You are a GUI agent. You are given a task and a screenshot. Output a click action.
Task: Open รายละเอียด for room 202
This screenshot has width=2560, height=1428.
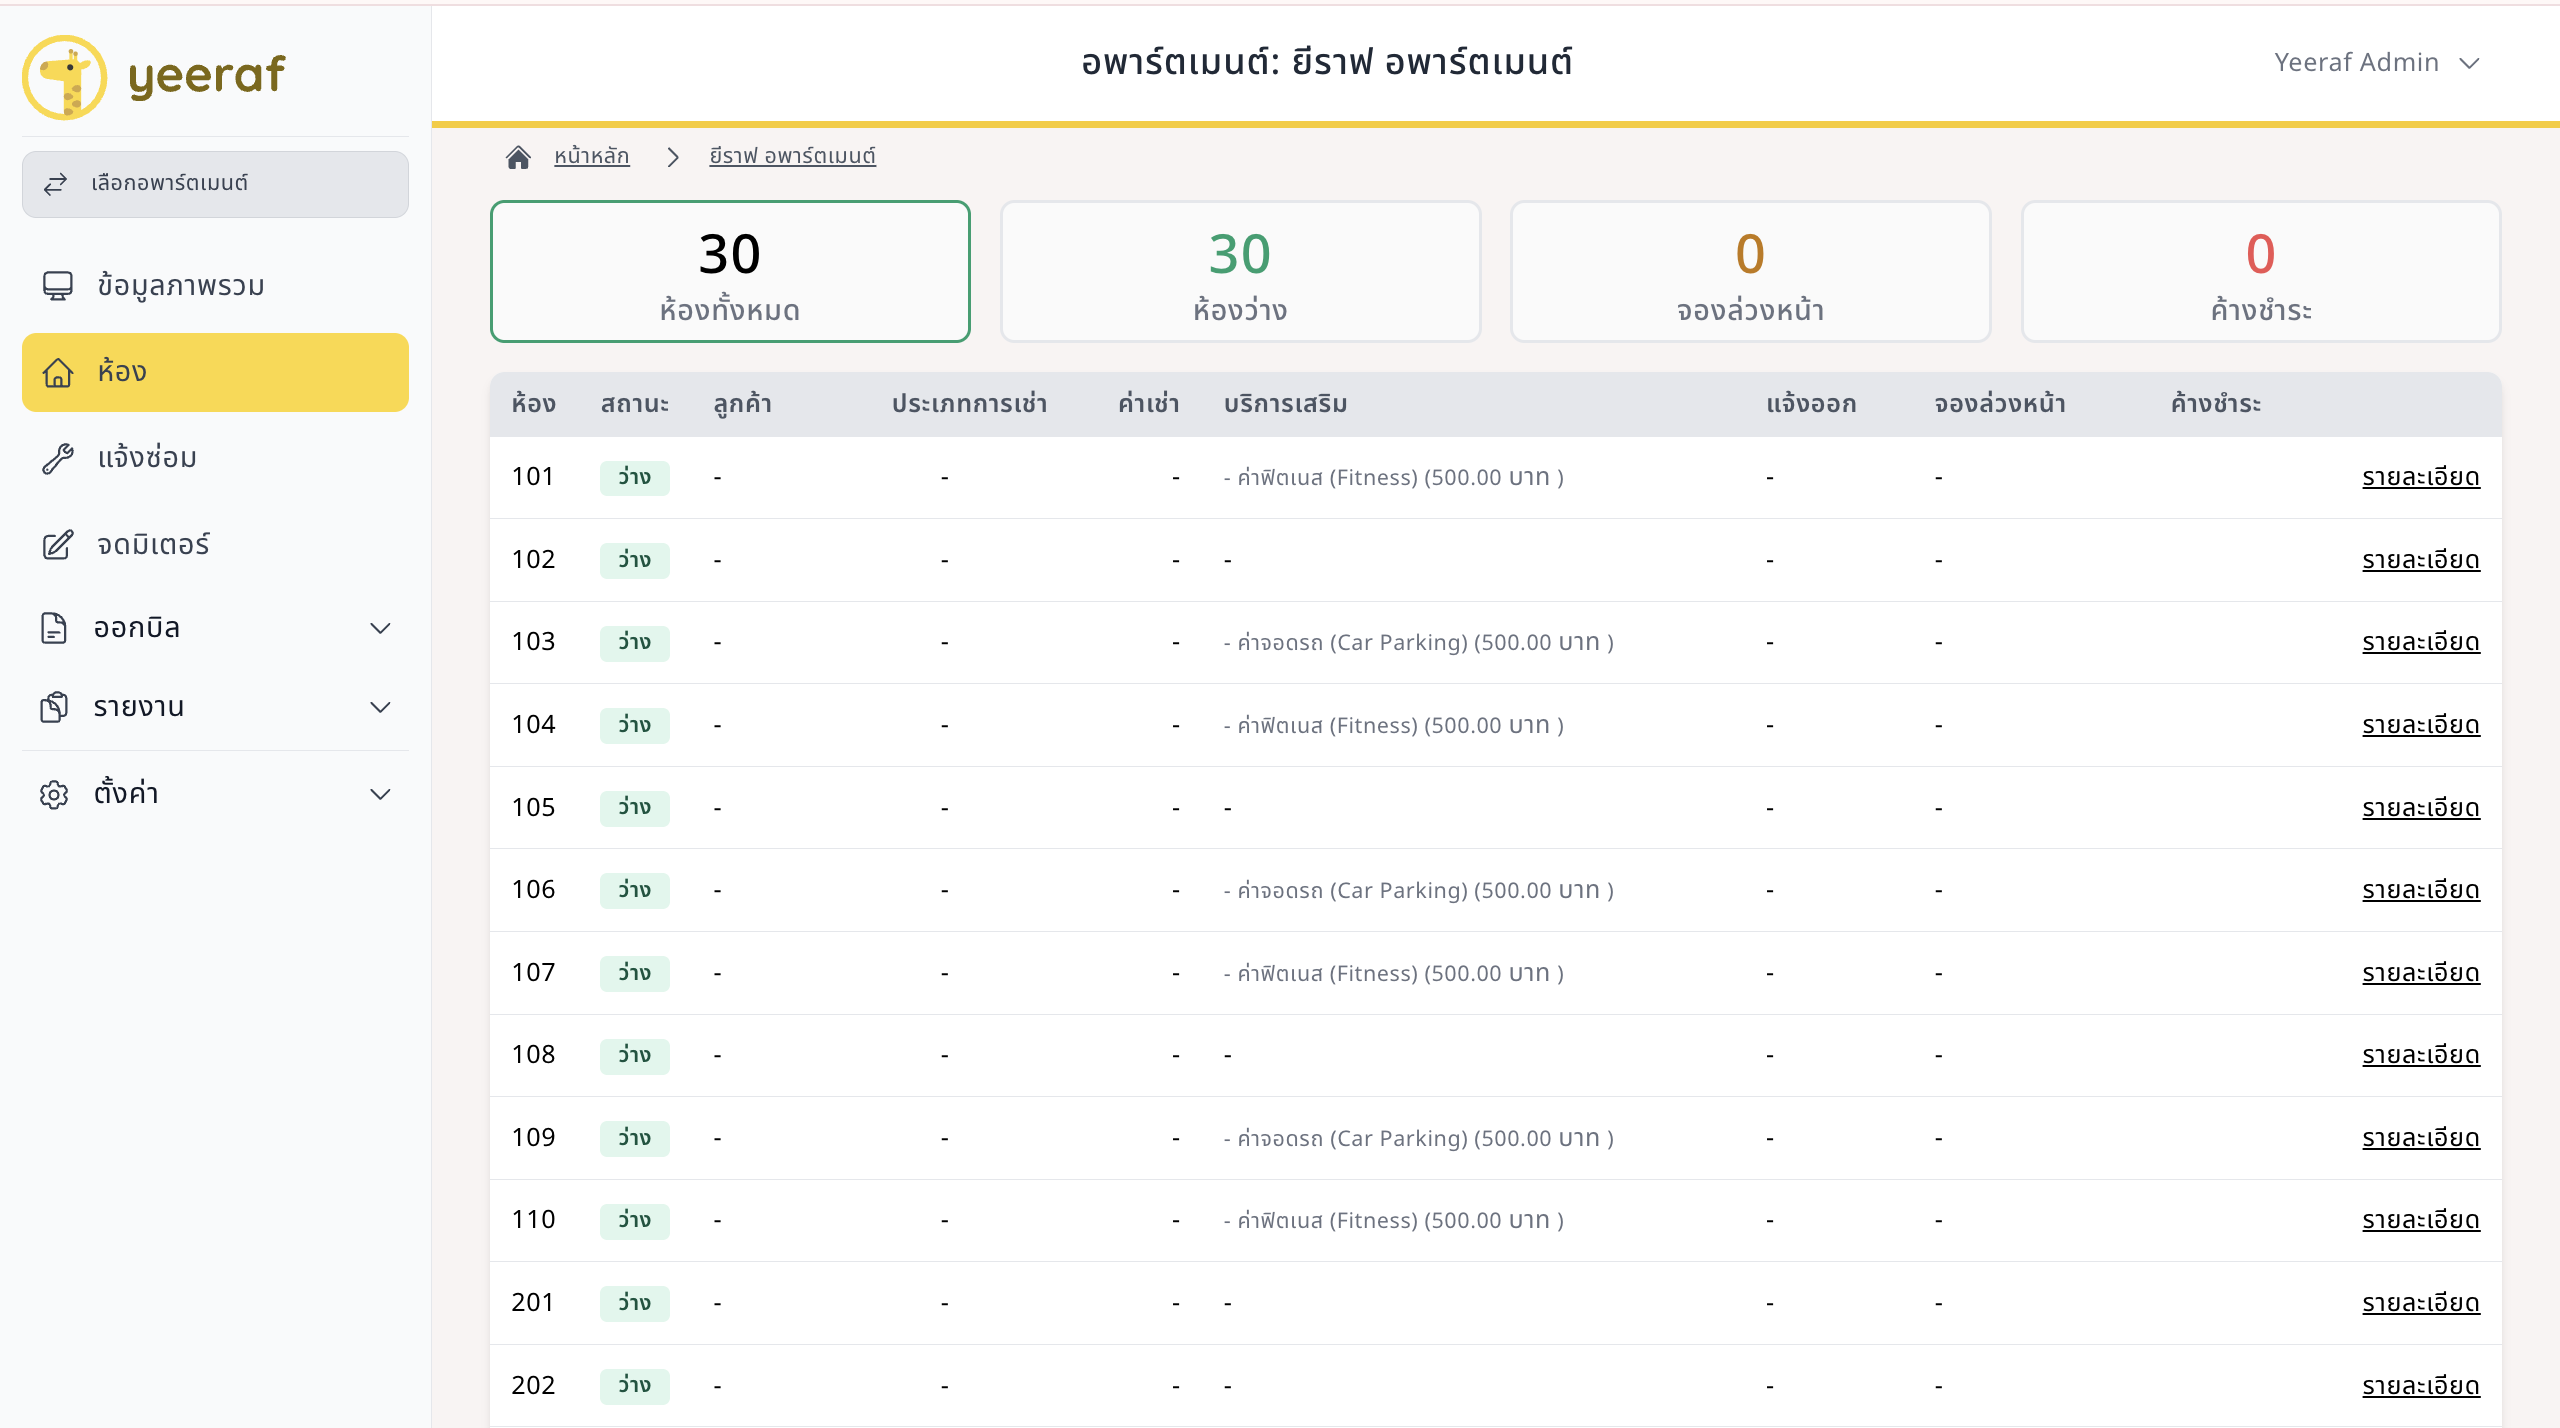click(2421, 1386)
